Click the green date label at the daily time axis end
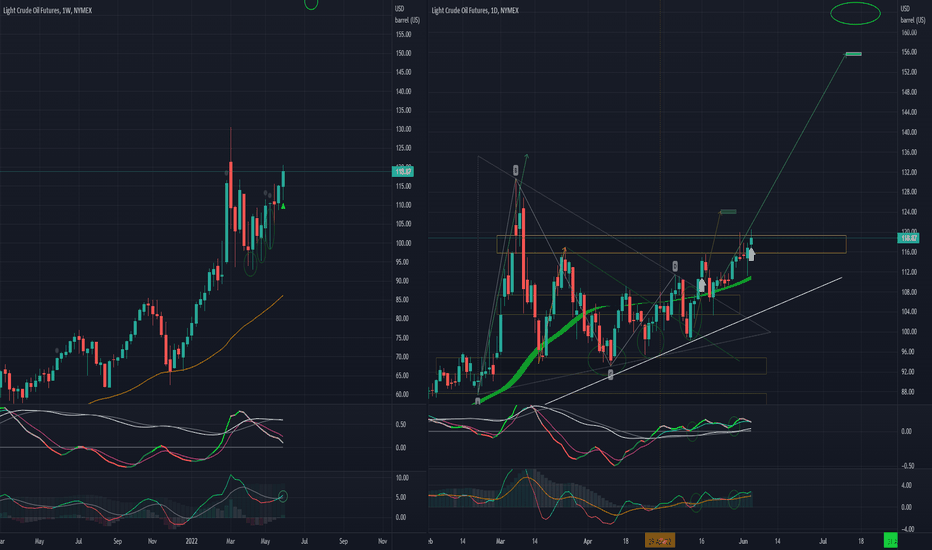Screen dimensions: 932x550 coord(890,541)
